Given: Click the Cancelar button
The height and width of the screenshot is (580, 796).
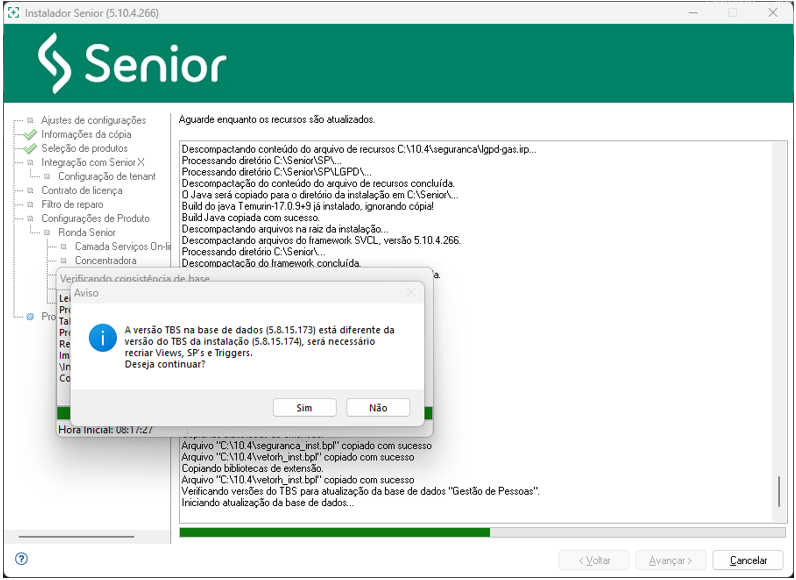Looking at the screenshot, I should (x=748, y=560).
